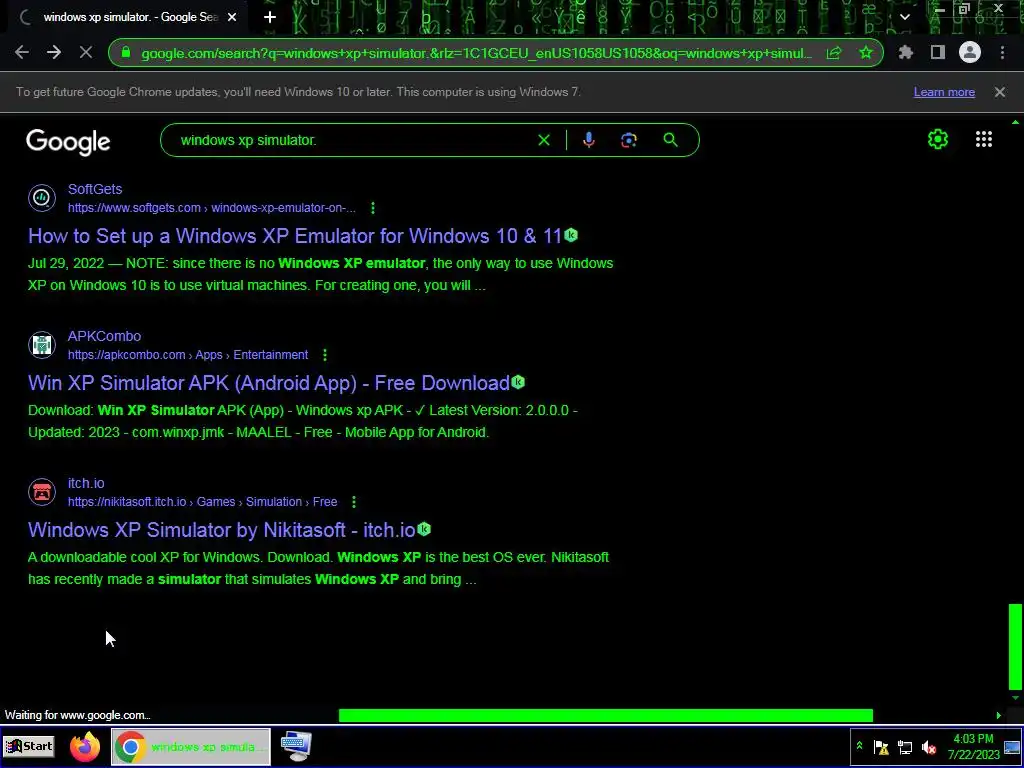
Task: Click the Show desktop tray icon
Action: click(x=1012, y=747)
